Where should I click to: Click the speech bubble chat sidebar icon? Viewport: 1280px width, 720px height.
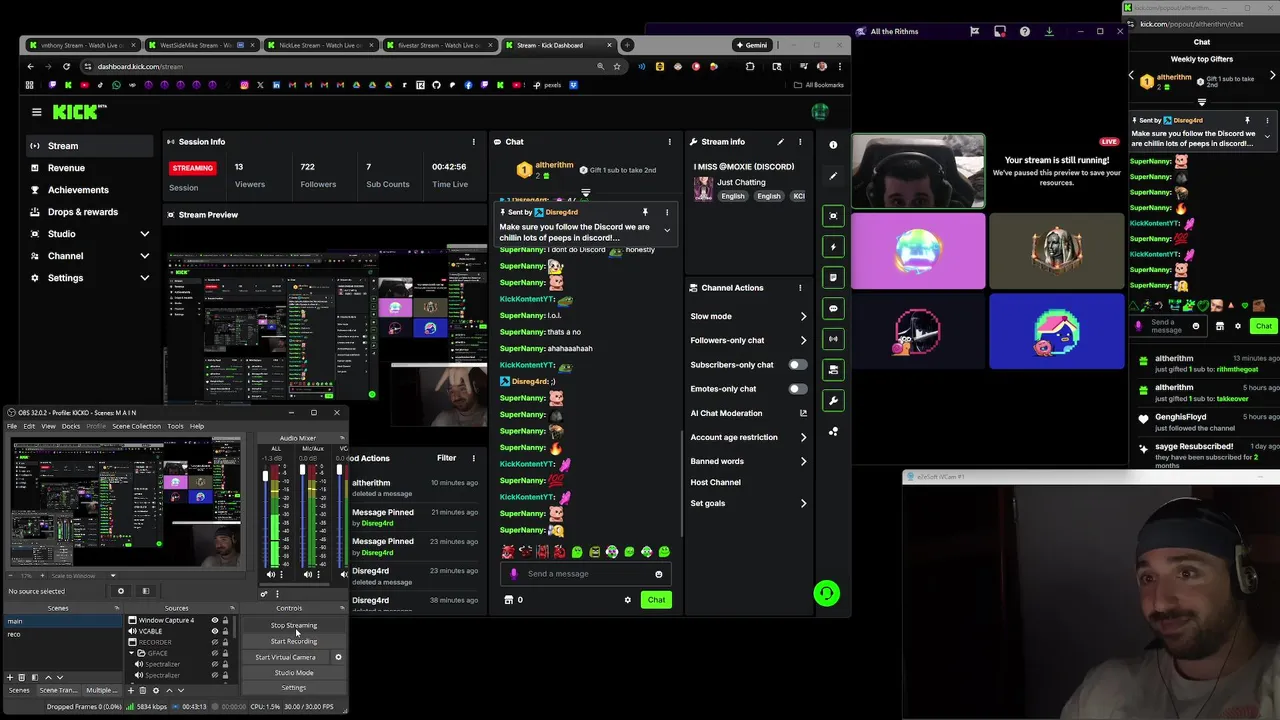coord(833,308)
